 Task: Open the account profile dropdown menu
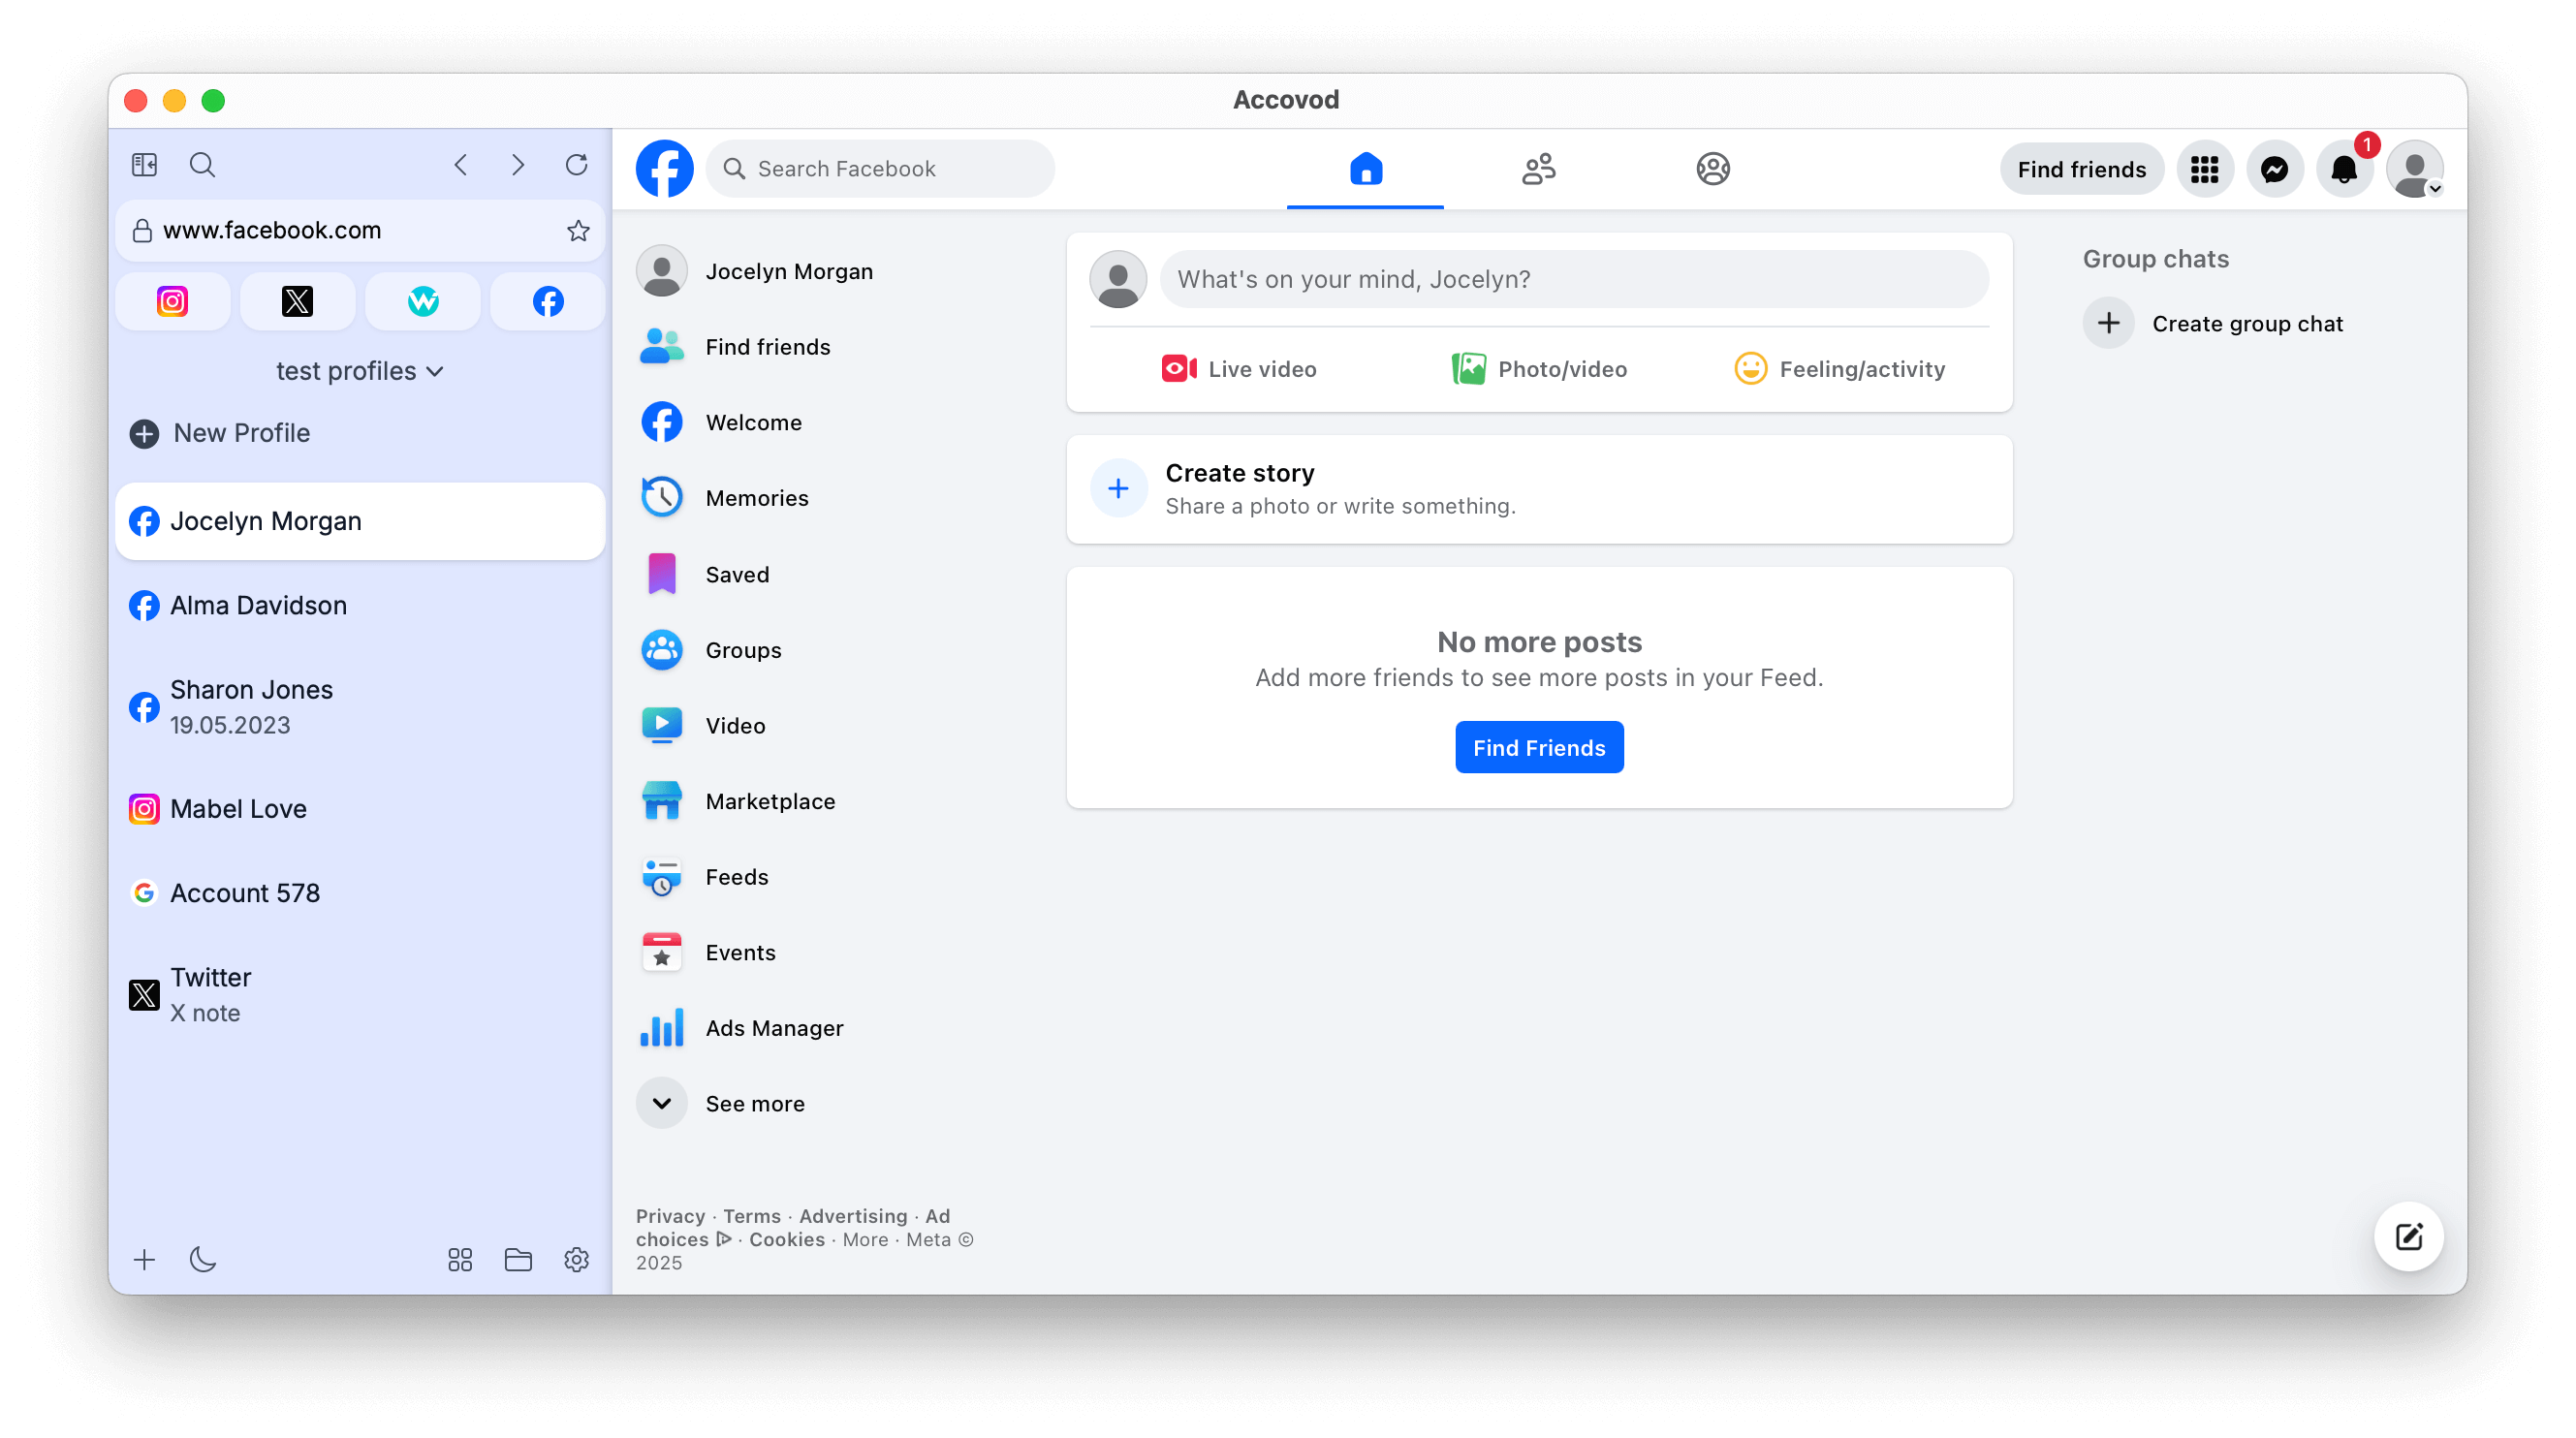pyautogui.click(x=2415, y=169)
